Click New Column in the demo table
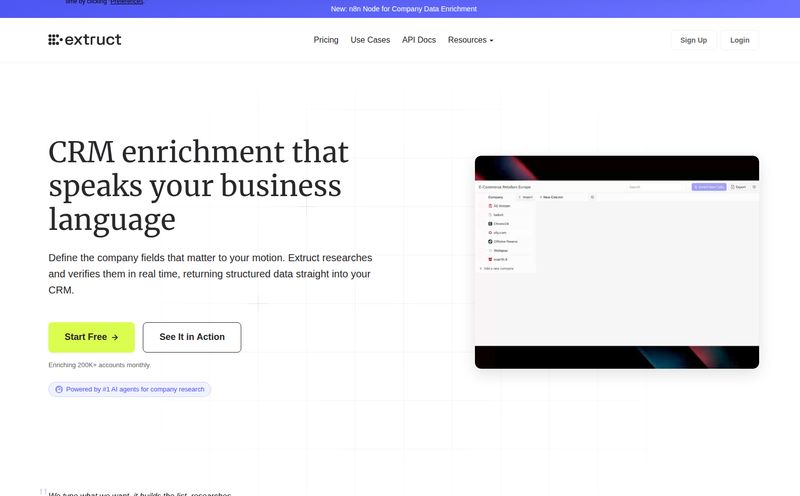This screenshot has width=800, height=496. pyautogui.click(x=551, y=197)
